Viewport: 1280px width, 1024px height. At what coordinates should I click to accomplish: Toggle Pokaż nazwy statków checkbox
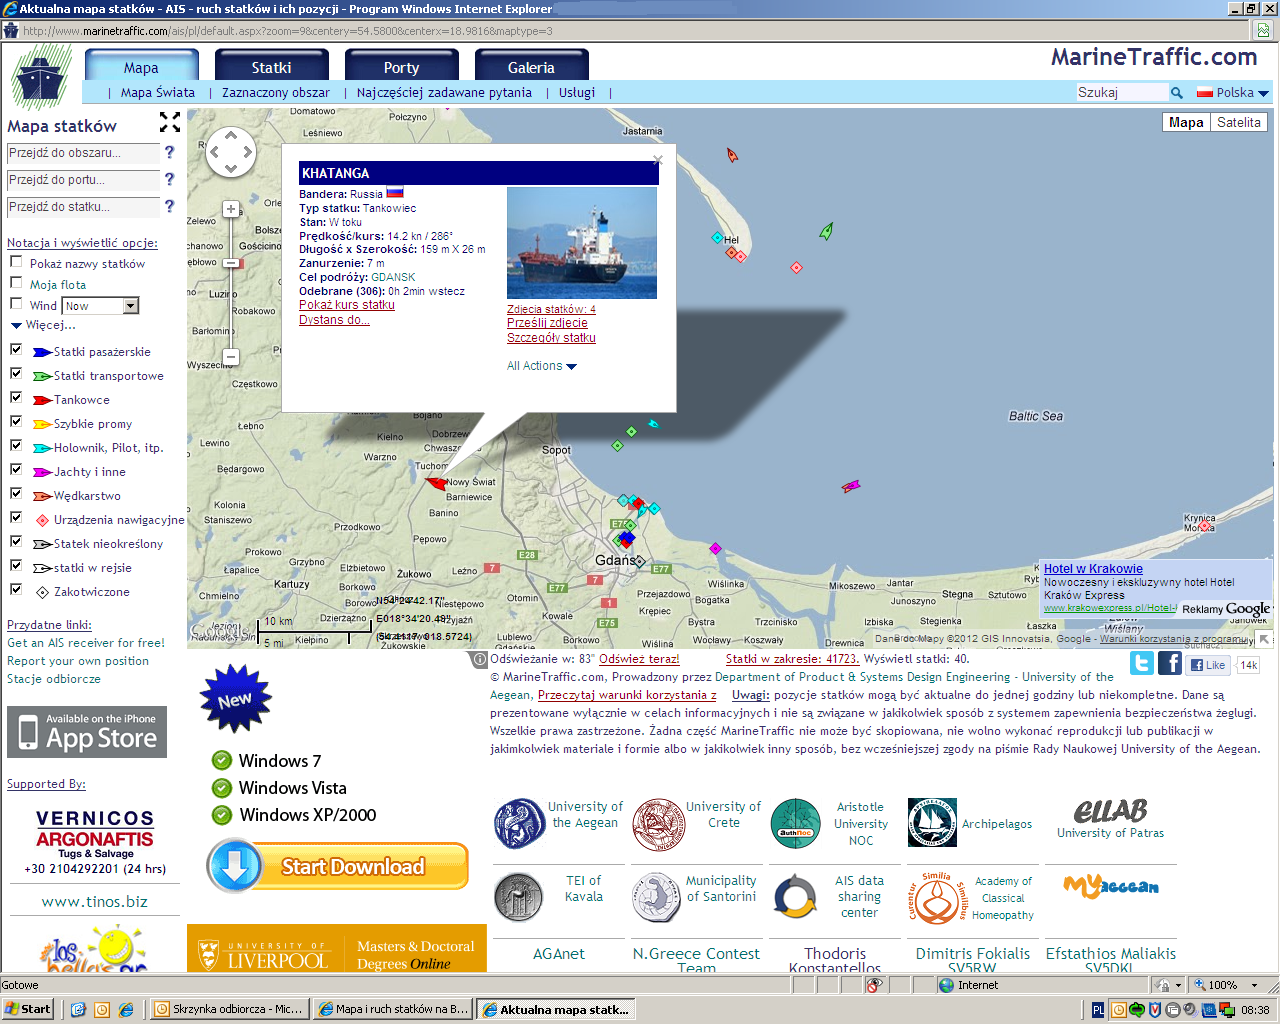click(16, 262)
